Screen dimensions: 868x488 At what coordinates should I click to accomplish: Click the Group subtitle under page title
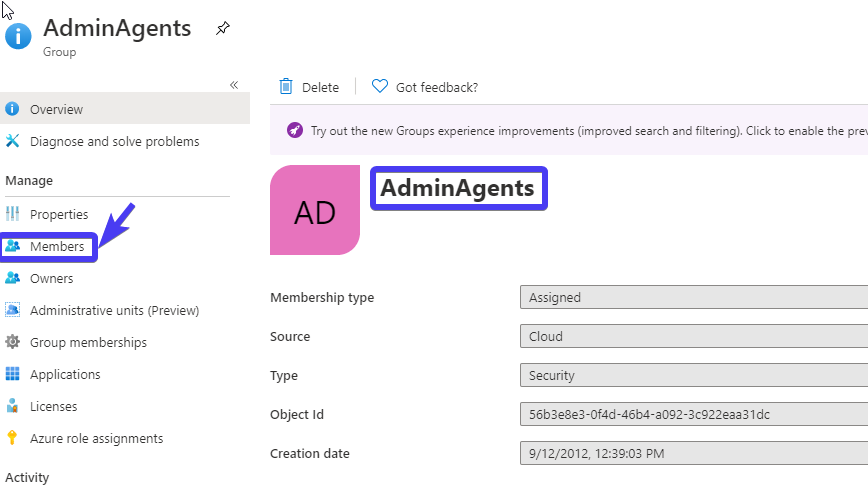(60, 52)
